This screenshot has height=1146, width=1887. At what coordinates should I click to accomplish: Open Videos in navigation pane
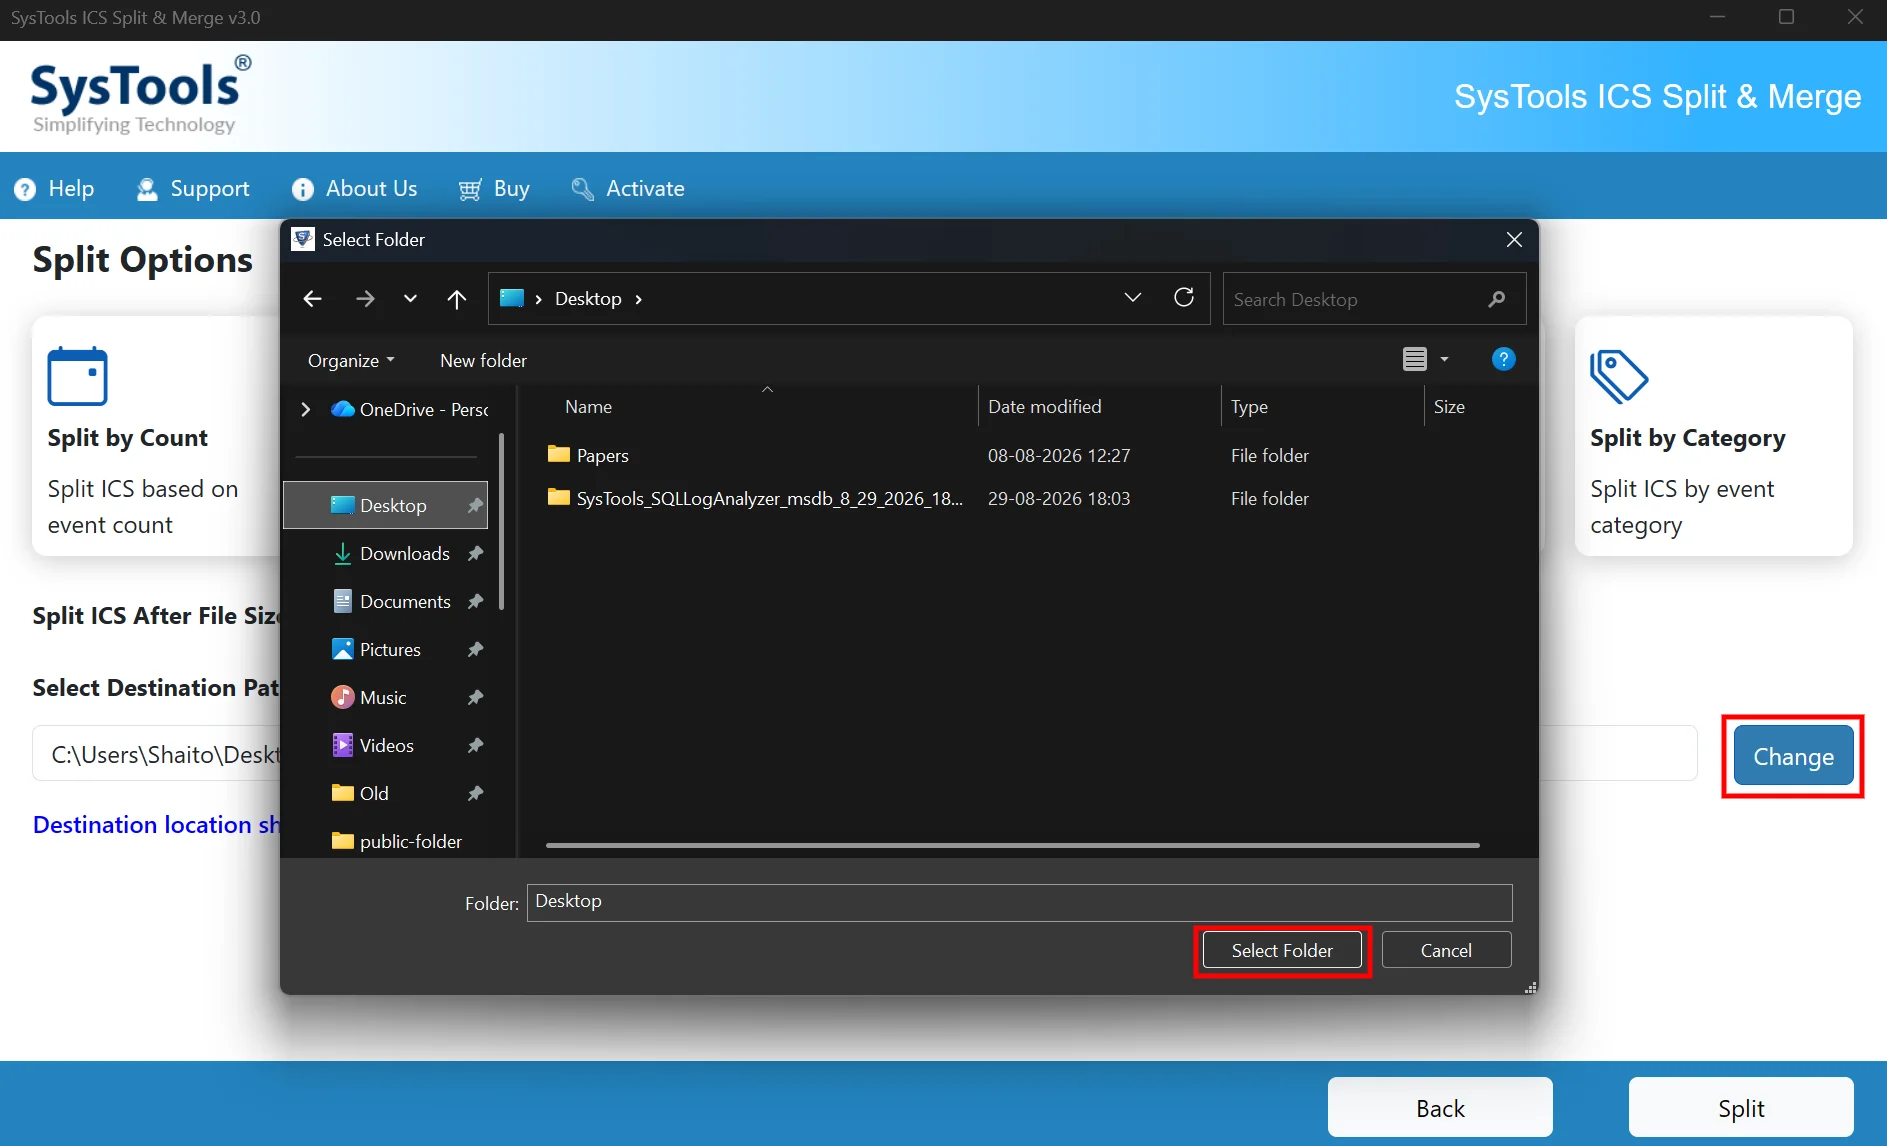[372, 745]
